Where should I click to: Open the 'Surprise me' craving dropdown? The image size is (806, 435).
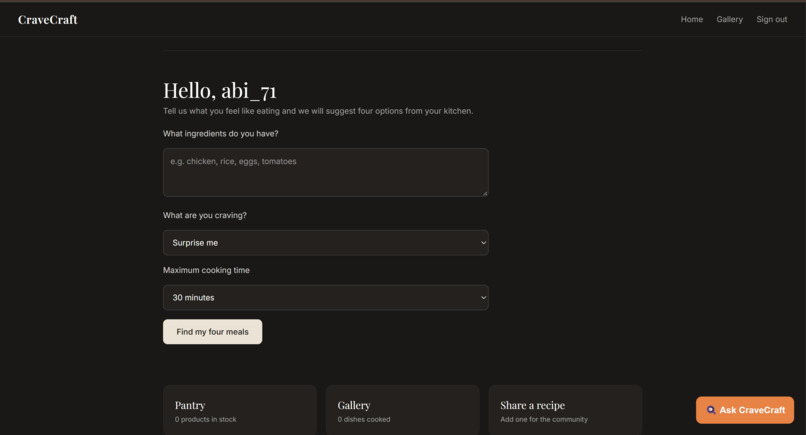pos(325,243)
